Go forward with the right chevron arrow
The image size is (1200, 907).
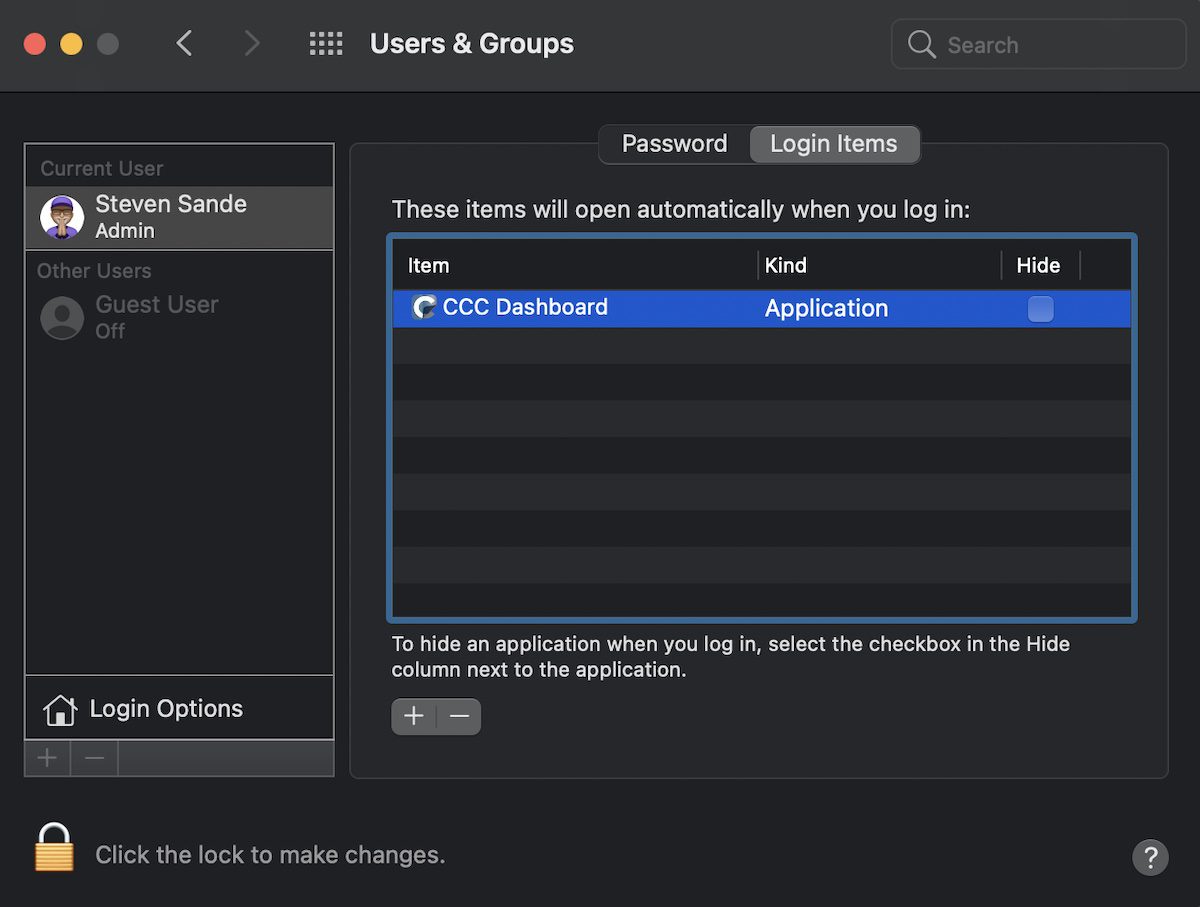[x=252, y=44]
